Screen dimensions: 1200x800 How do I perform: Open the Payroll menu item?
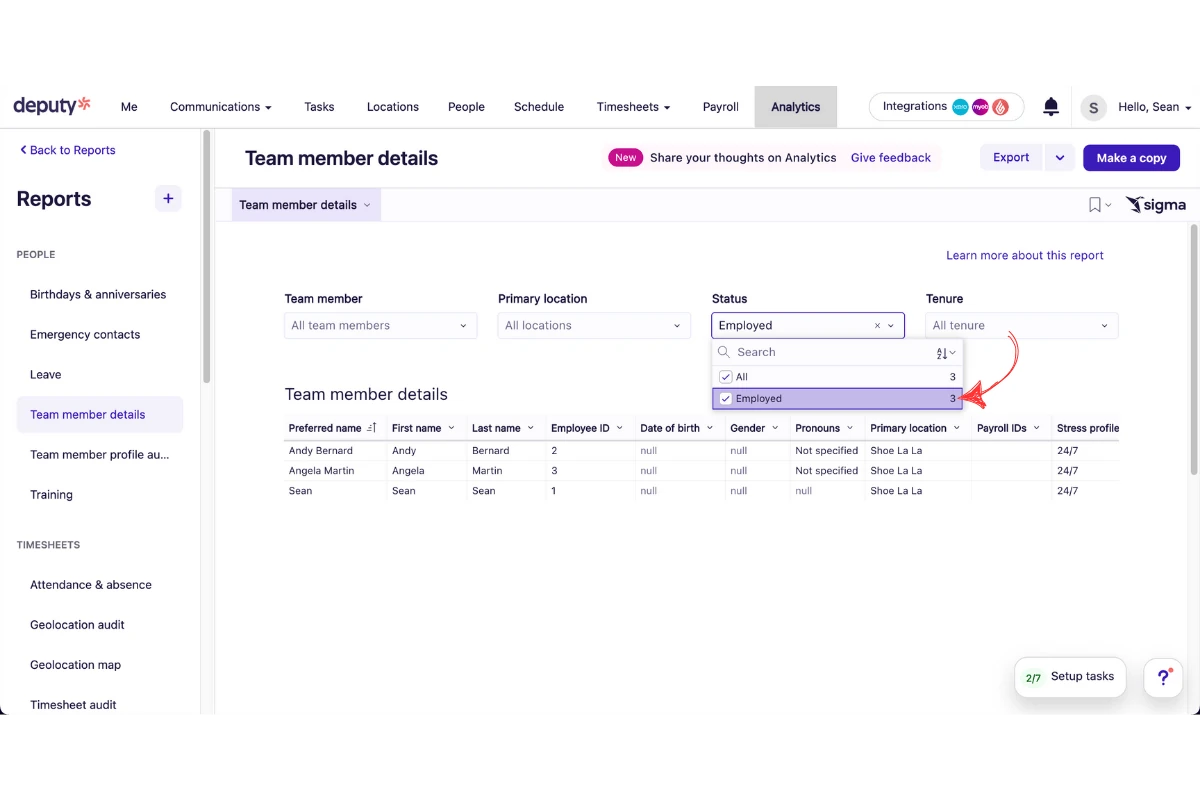click(x=721, y=107)
